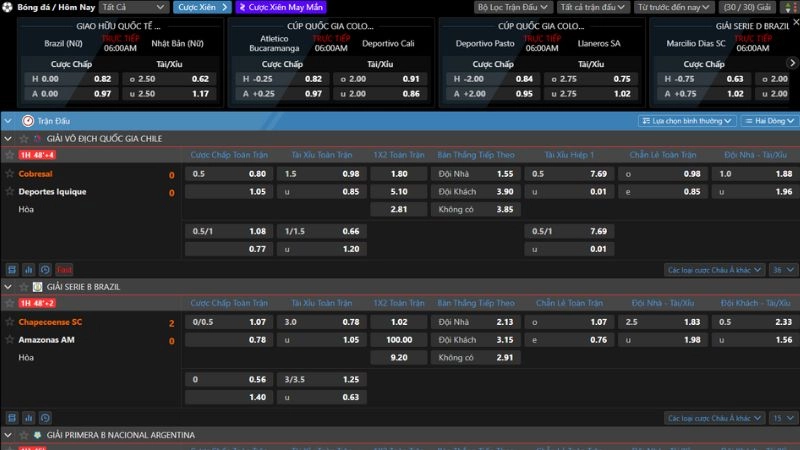Click the clock icon next to Trận Đấu
800x450 pixels.
click(28, 121)
